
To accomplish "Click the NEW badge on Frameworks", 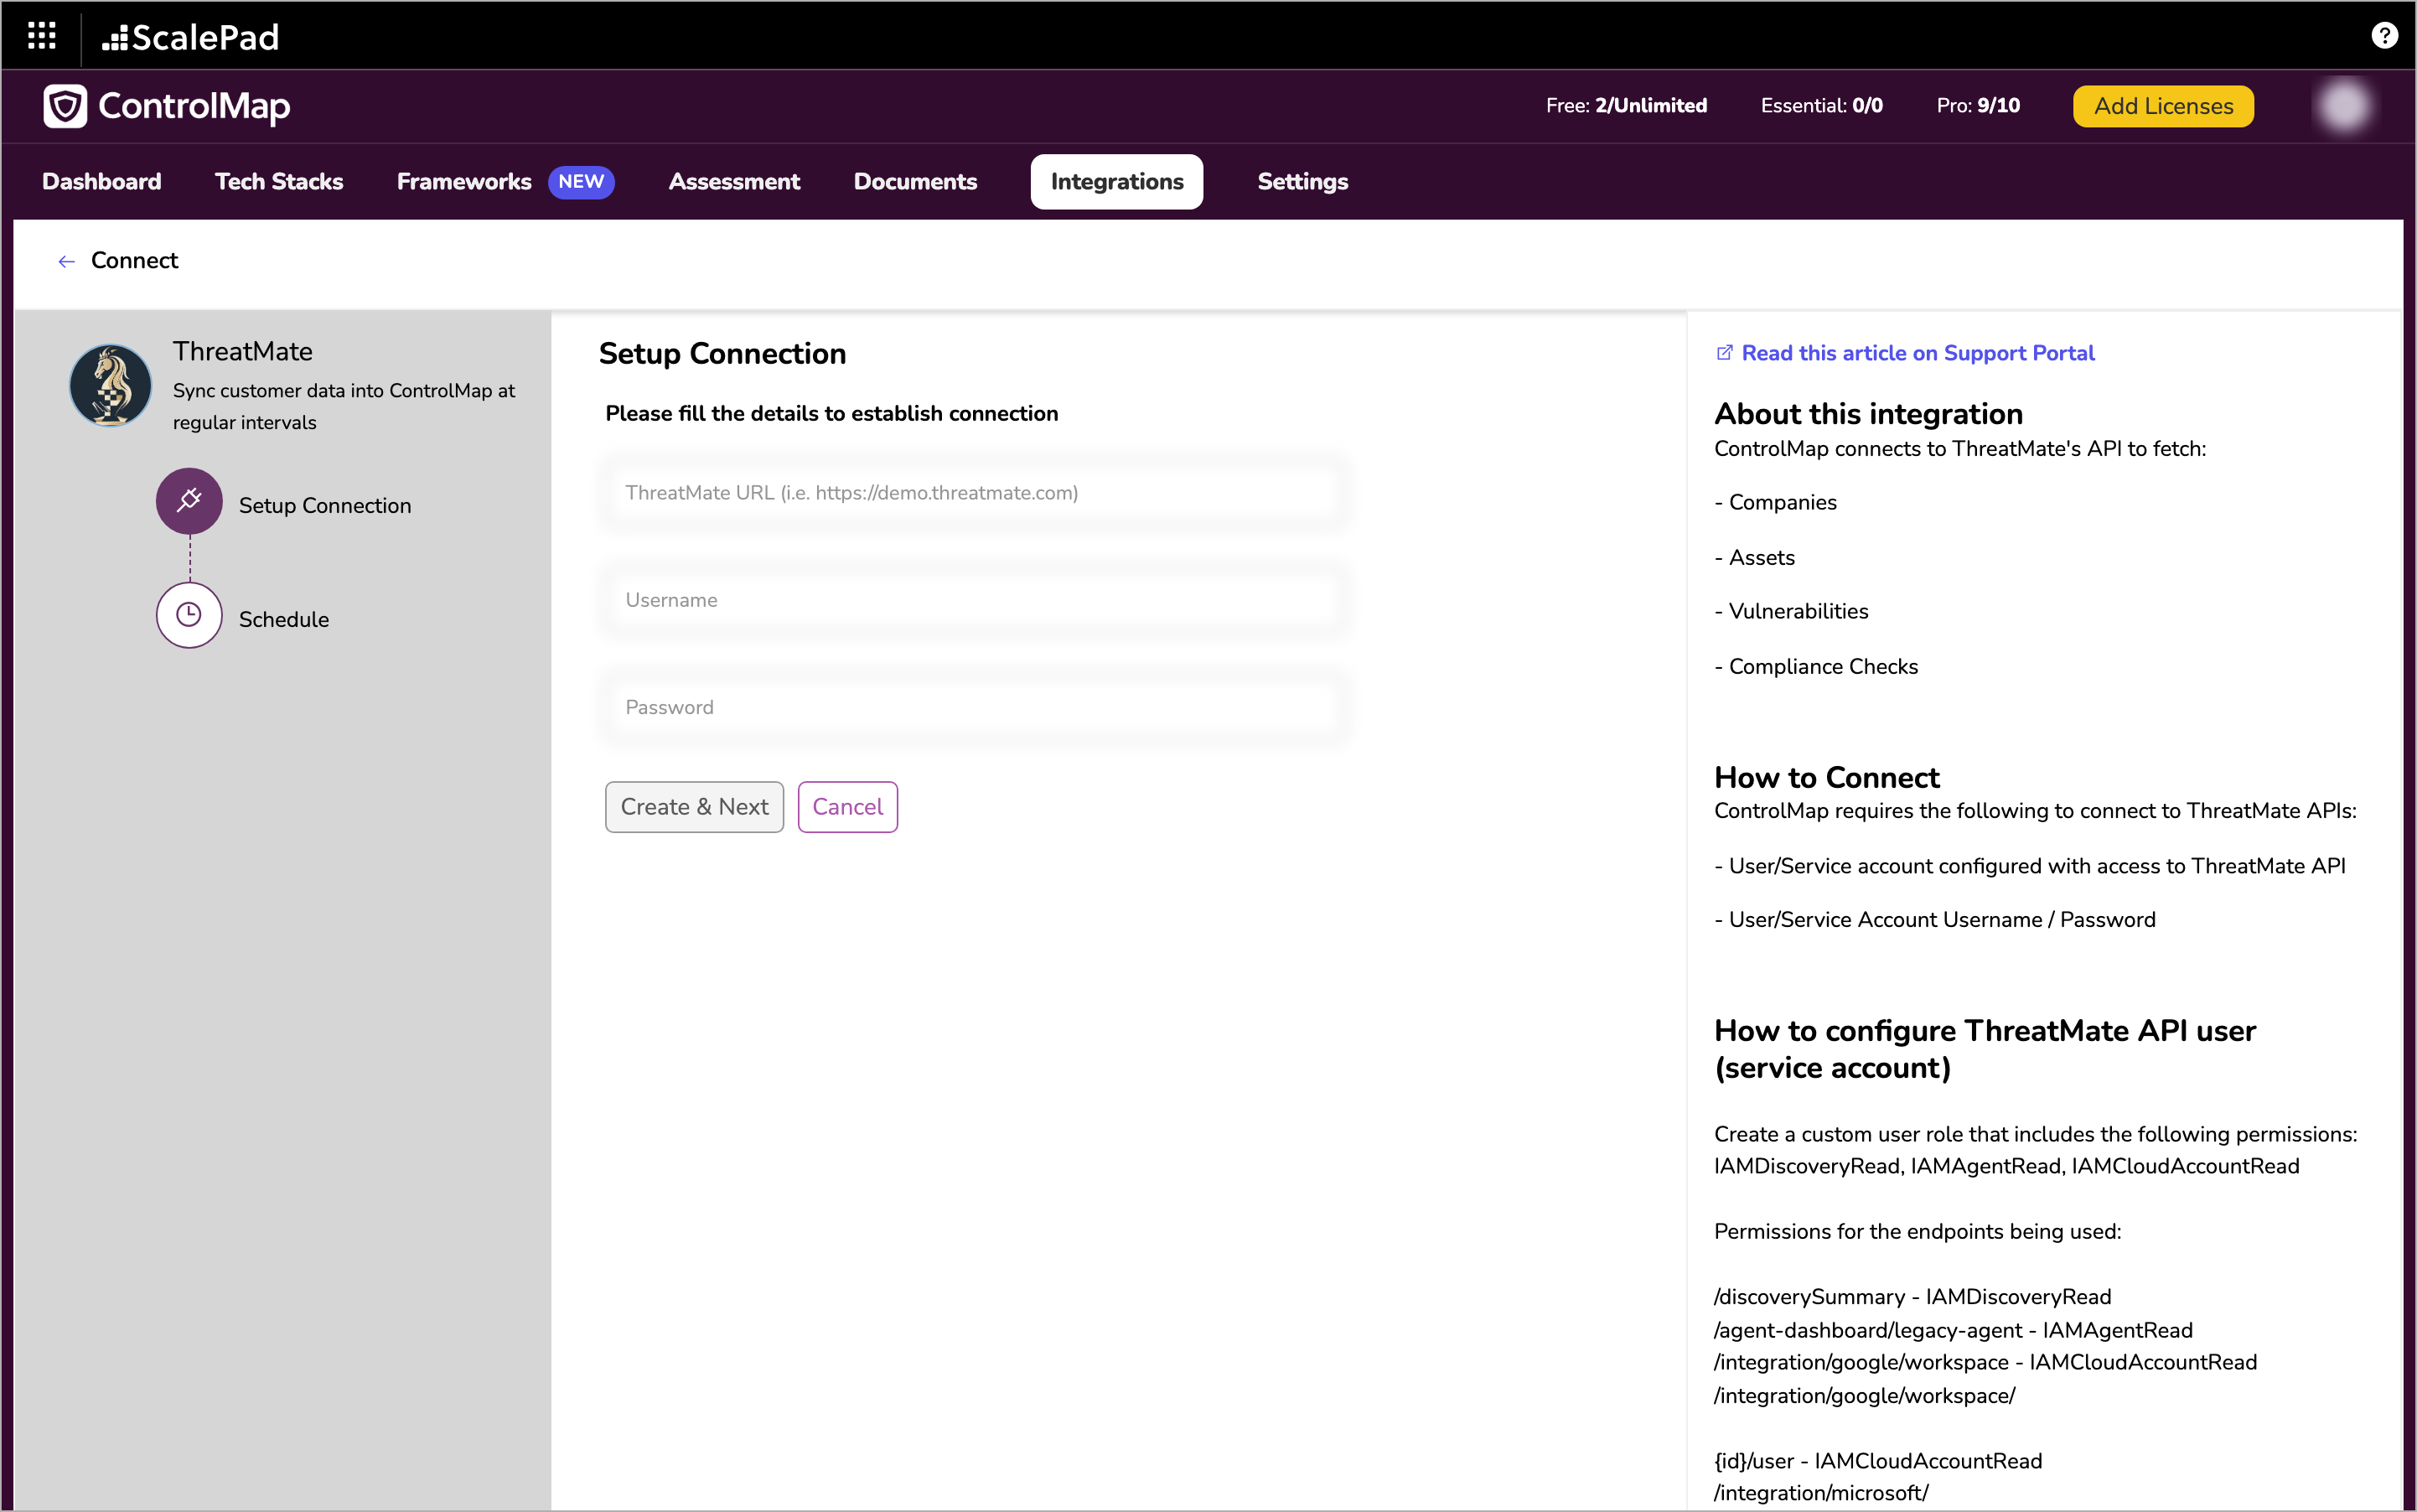I will [581, 182].
